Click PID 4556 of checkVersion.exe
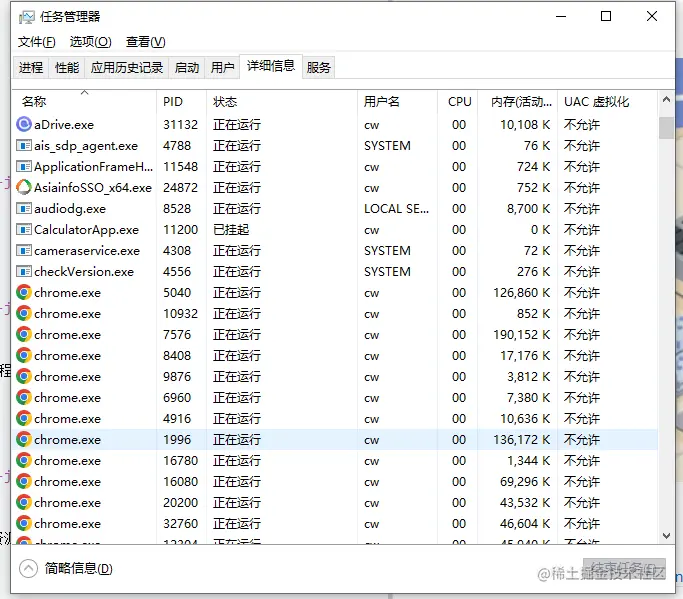The width and height of the screenshot is (683, 599). click(x=177, y=272)
